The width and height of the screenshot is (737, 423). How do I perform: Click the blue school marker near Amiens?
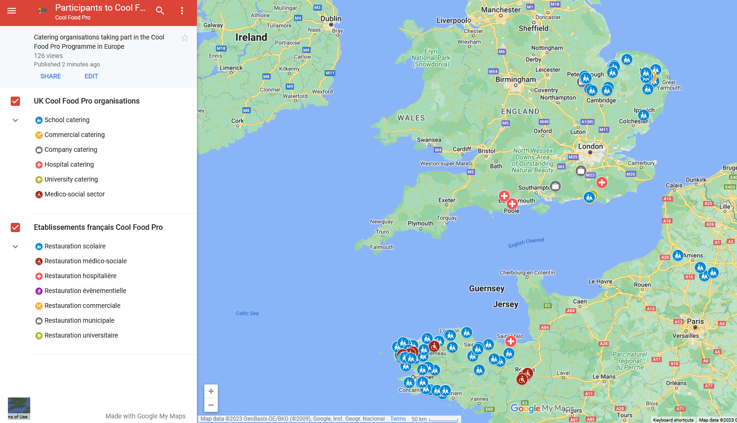[678, 255]
